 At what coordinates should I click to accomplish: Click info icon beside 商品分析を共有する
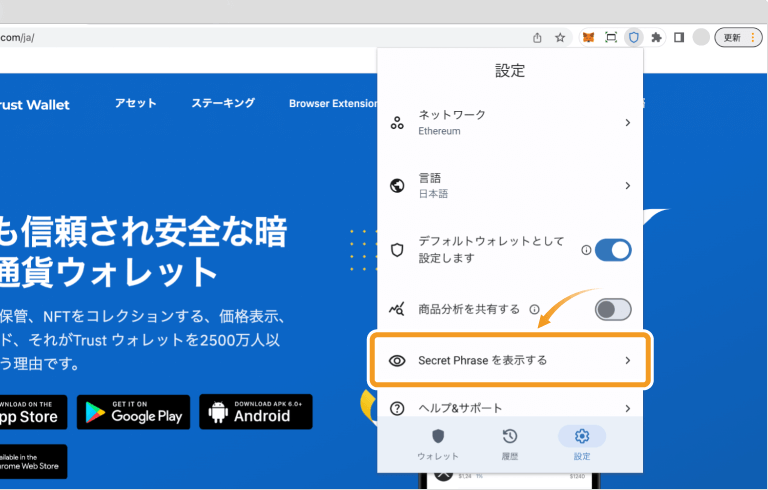point(534,309)
